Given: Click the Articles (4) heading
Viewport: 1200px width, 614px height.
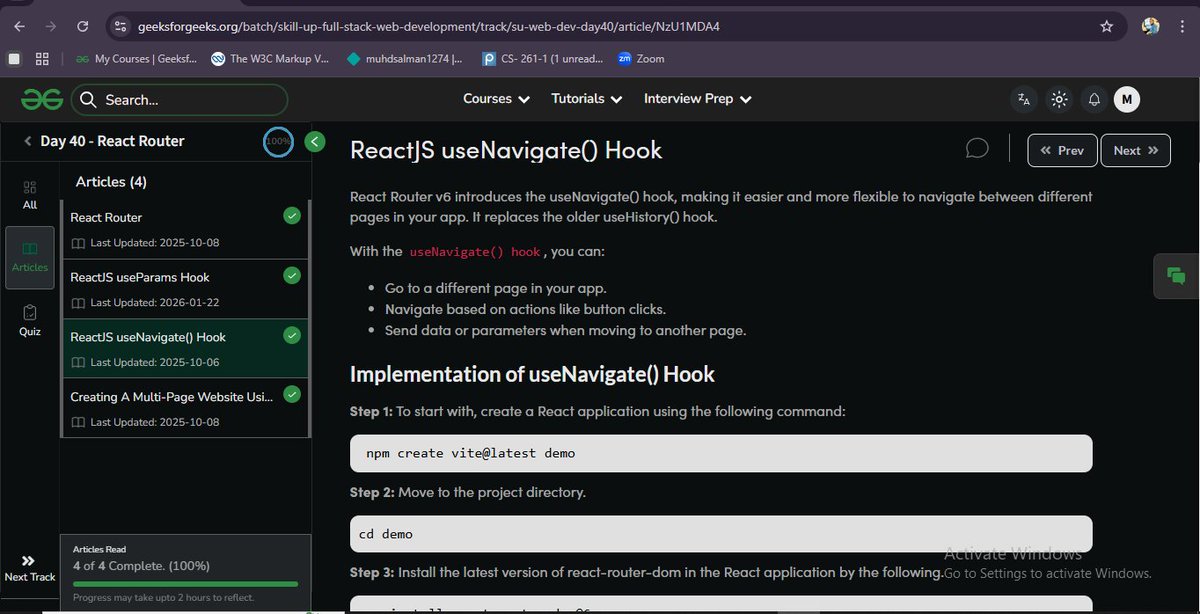Looking at the screenshot, I should pos(111,182).
